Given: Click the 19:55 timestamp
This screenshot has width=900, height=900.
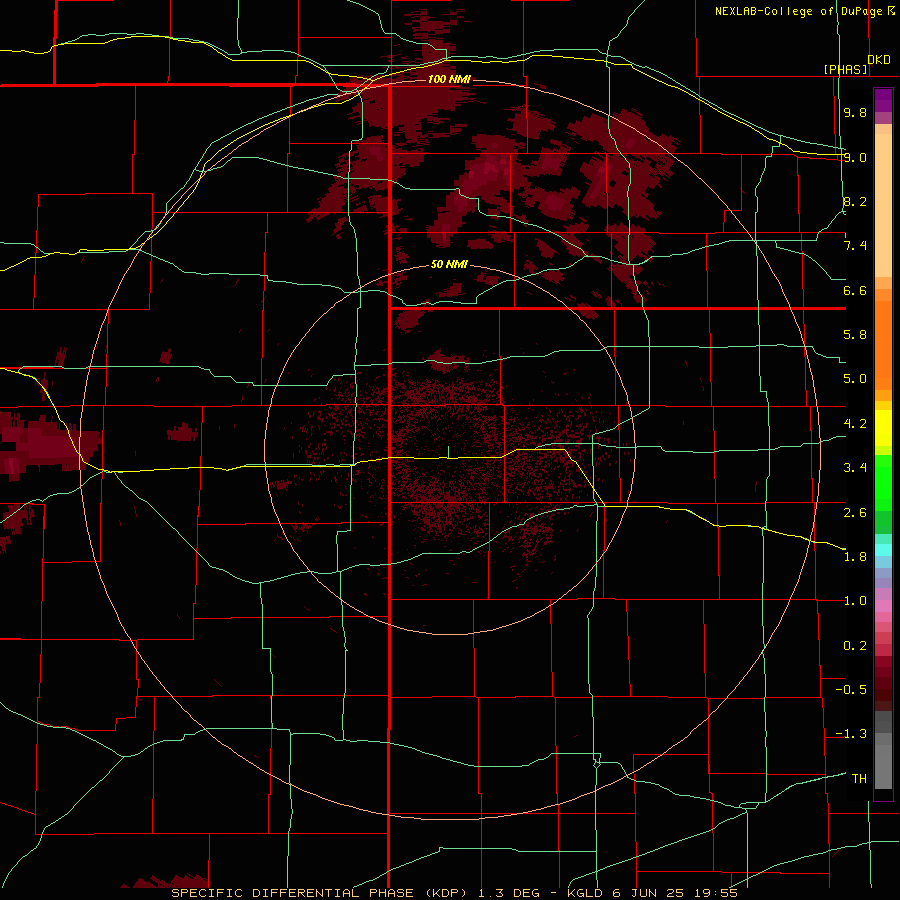Looking at the screenshot, I should click(x=715, y=893).
